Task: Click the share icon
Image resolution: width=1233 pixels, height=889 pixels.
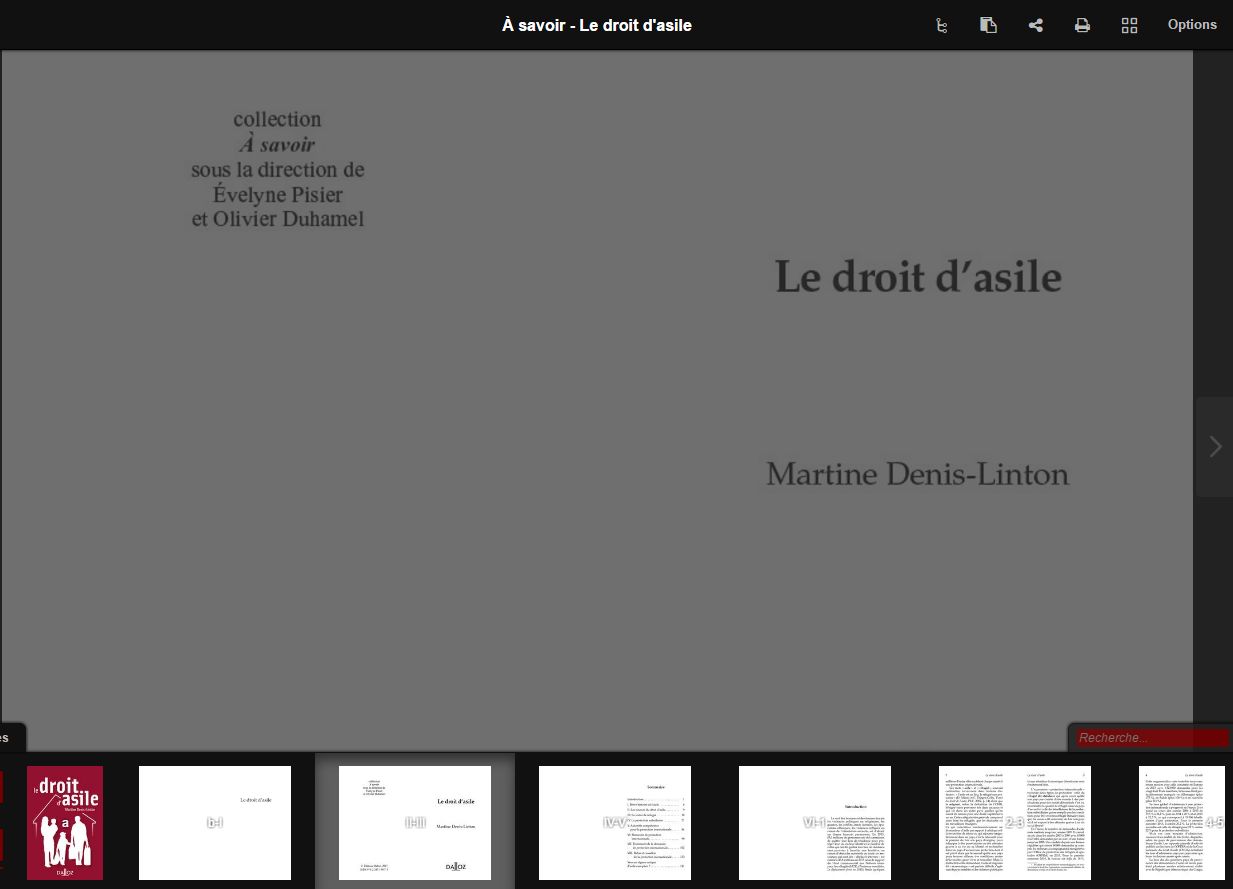Action: (x=1036, y=26)
